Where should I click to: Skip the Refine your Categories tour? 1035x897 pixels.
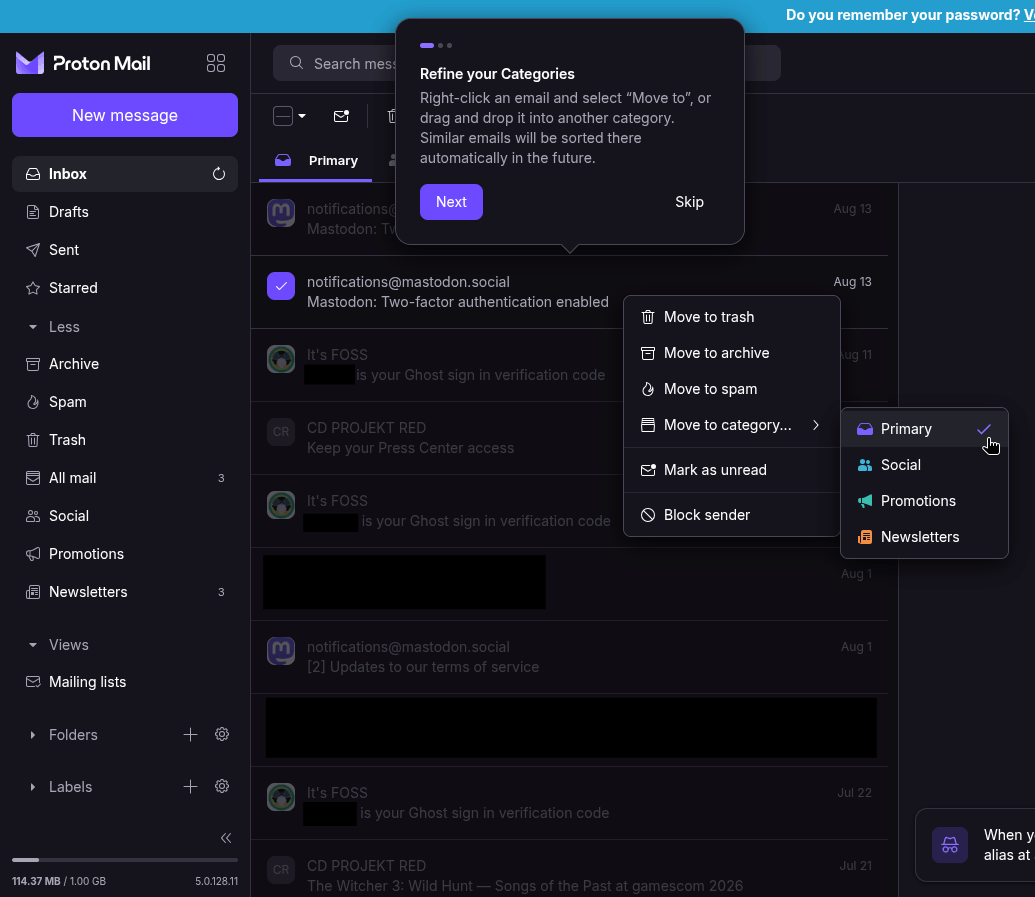click(x=689, y=202)
